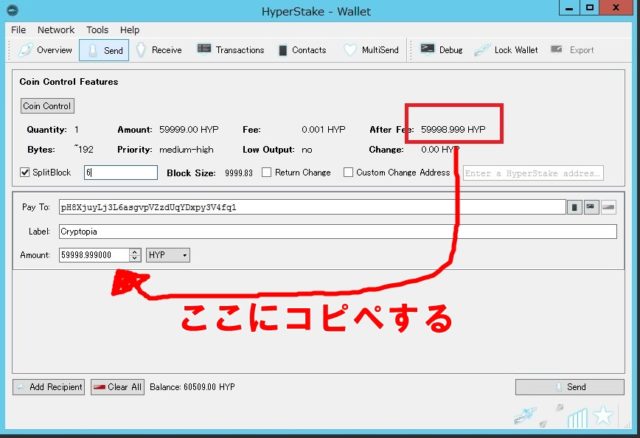
Task: Open the HYP unit dropdown
Action: tap(168, 255)
